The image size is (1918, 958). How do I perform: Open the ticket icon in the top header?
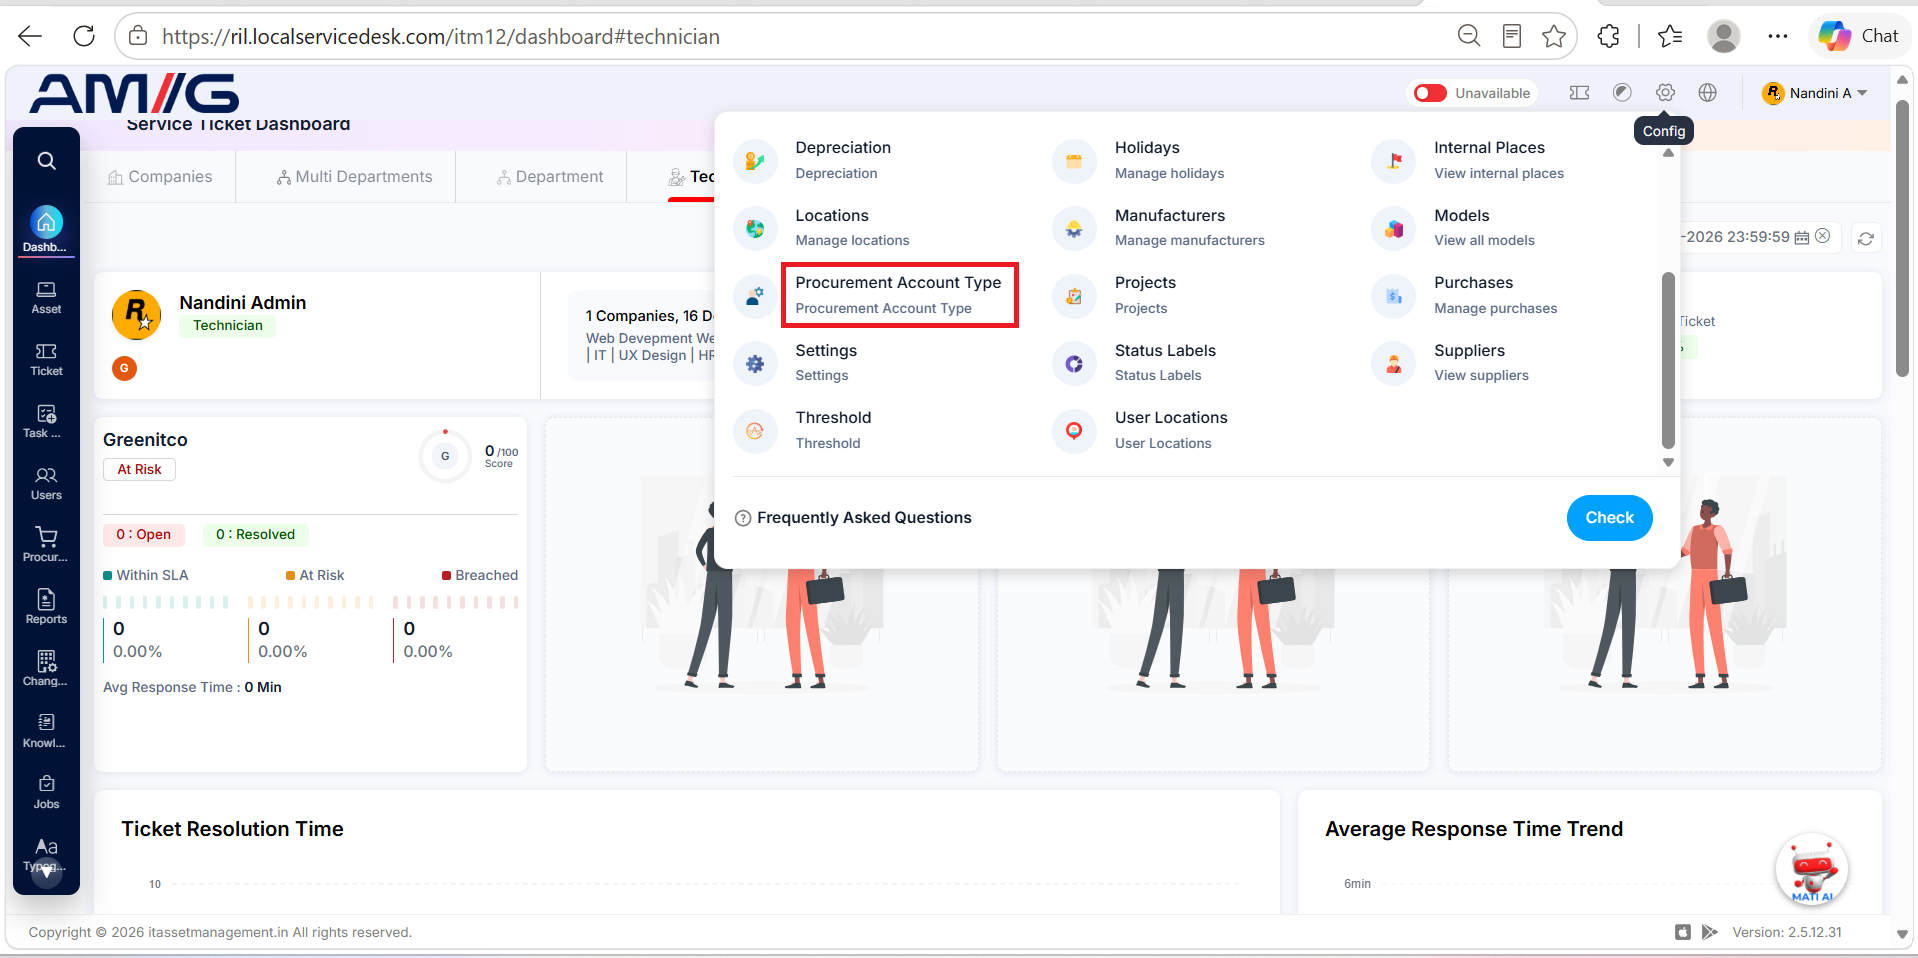[1580, 92]
